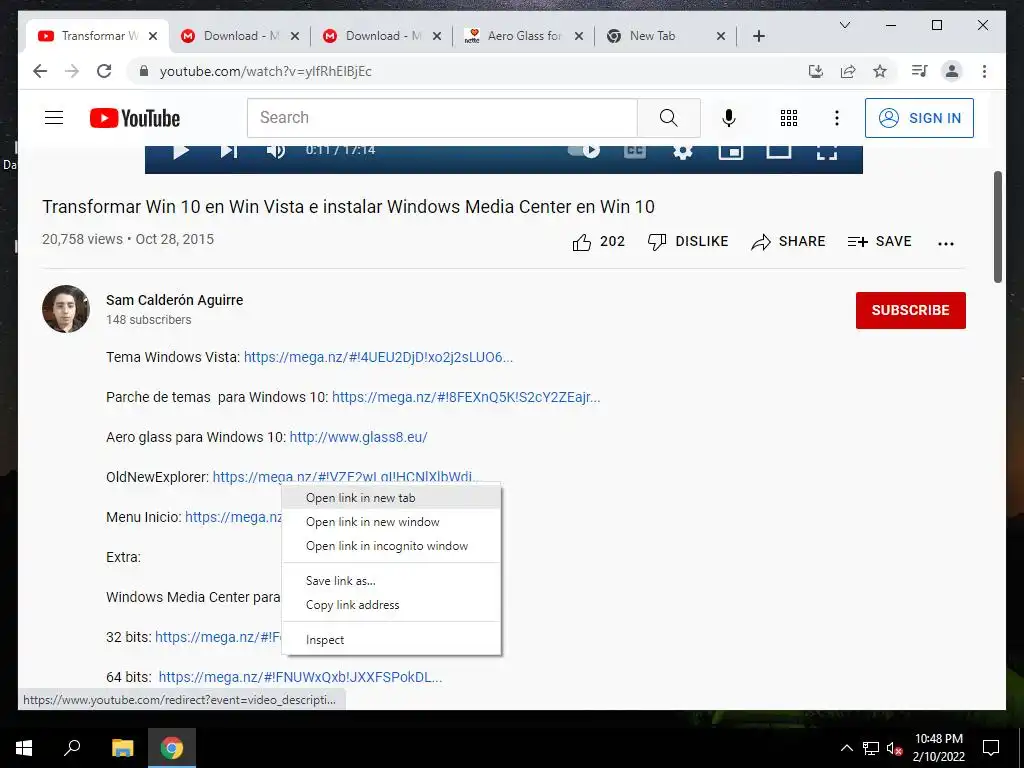Open a new browser tab

tap(758, 36)
